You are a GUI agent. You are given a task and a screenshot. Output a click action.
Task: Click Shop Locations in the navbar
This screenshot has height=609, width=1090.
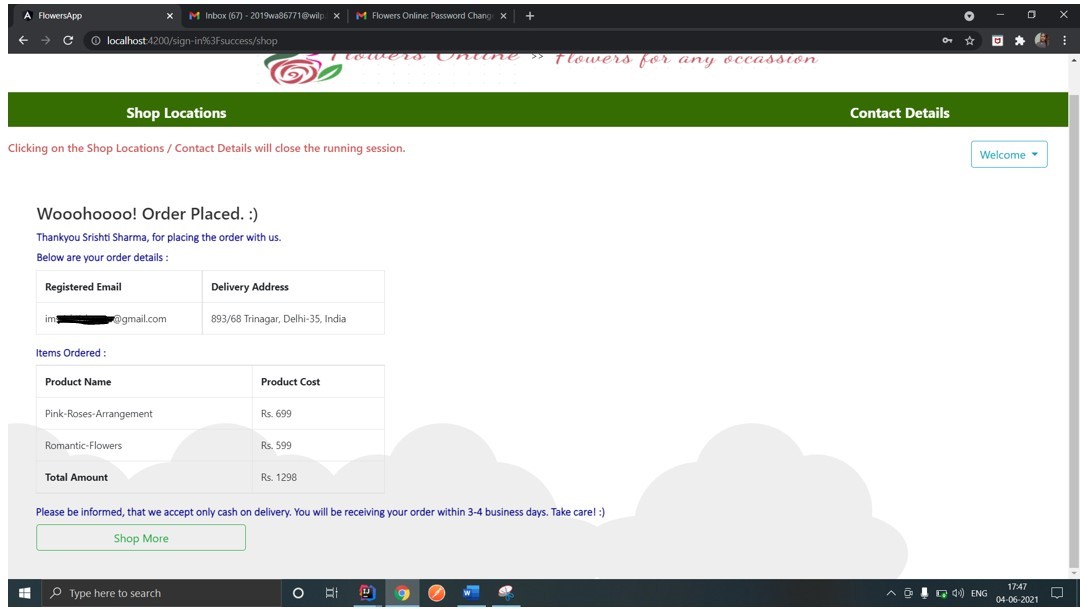[176, 113]
